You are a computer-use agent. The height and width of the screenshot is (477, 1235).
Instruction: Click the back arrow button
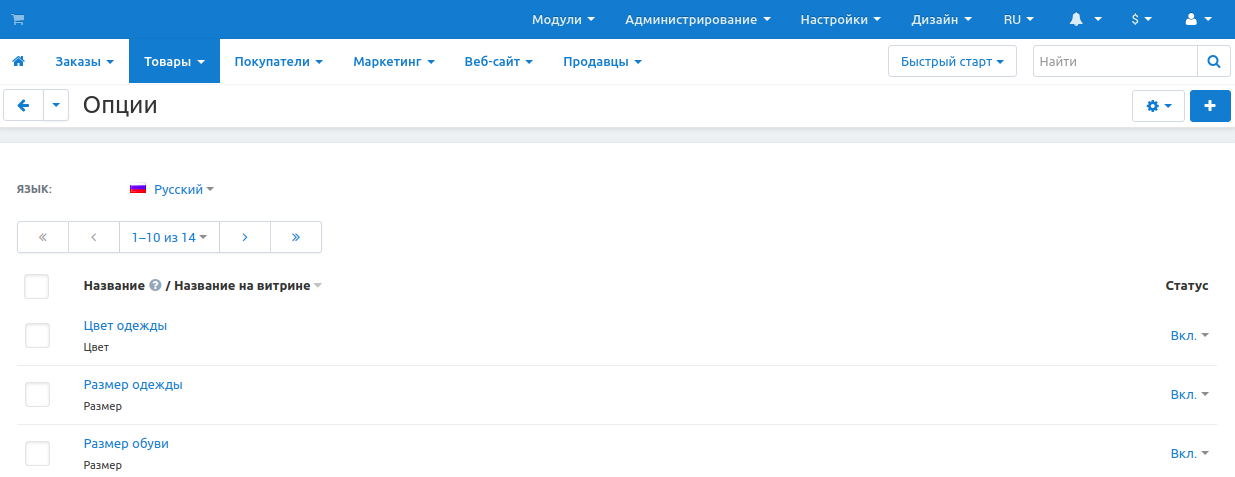point(24,105)
